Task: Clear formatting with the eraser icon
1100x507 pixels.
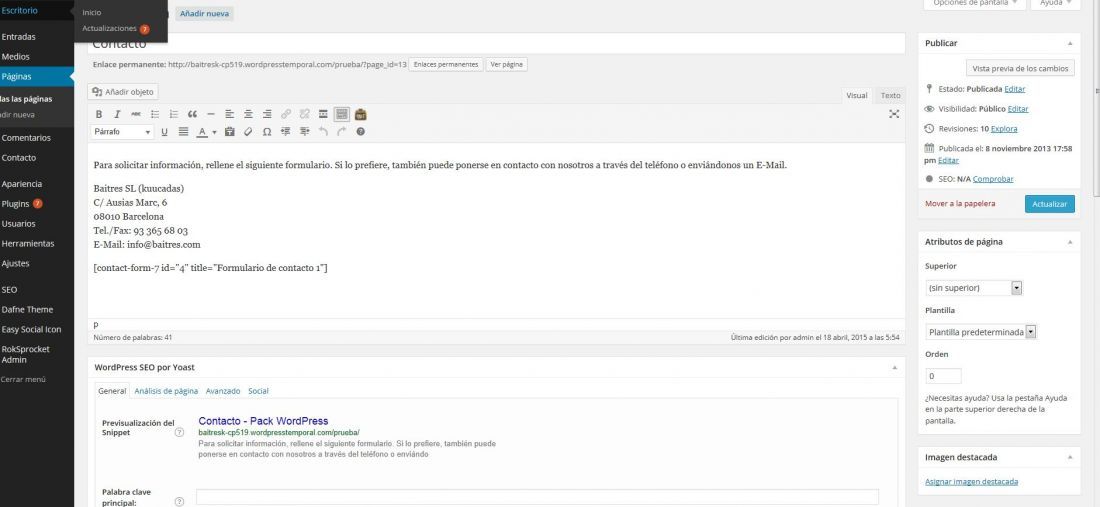Action: pyautogui.click(x=248, y=132)
